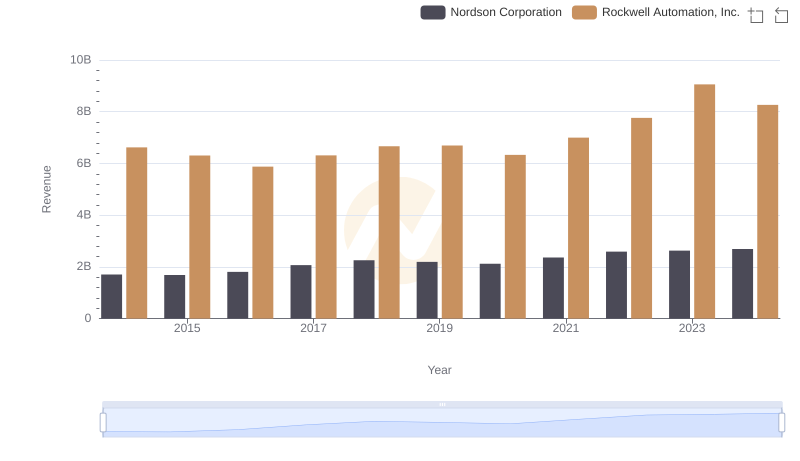Toggle the Nordson Corporation legend label
The height and width of the screenshot is (461, 800).
[x=506, y=12]
